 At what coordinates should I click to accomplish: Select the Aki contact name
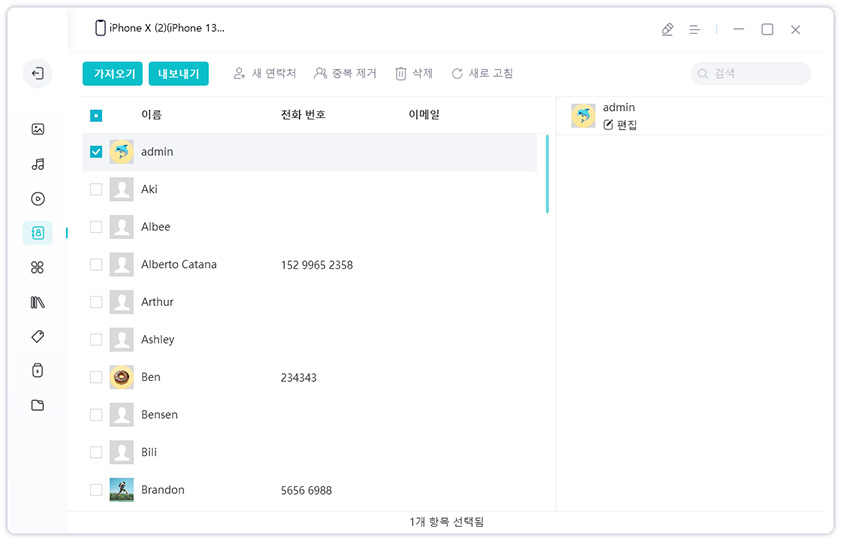149,189
